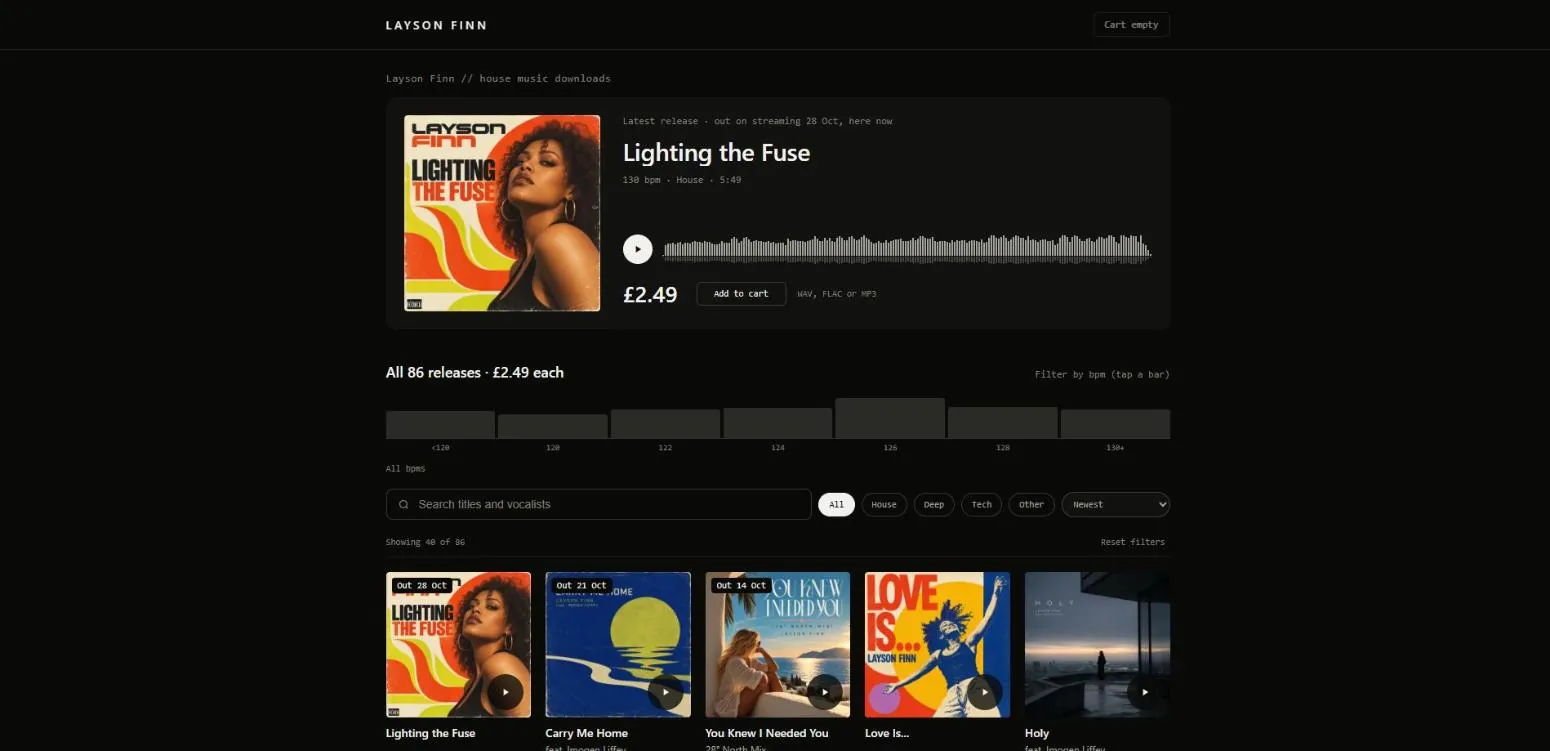
Task: Click the 'All bpms' label
Action: click(x=405, y=468)
